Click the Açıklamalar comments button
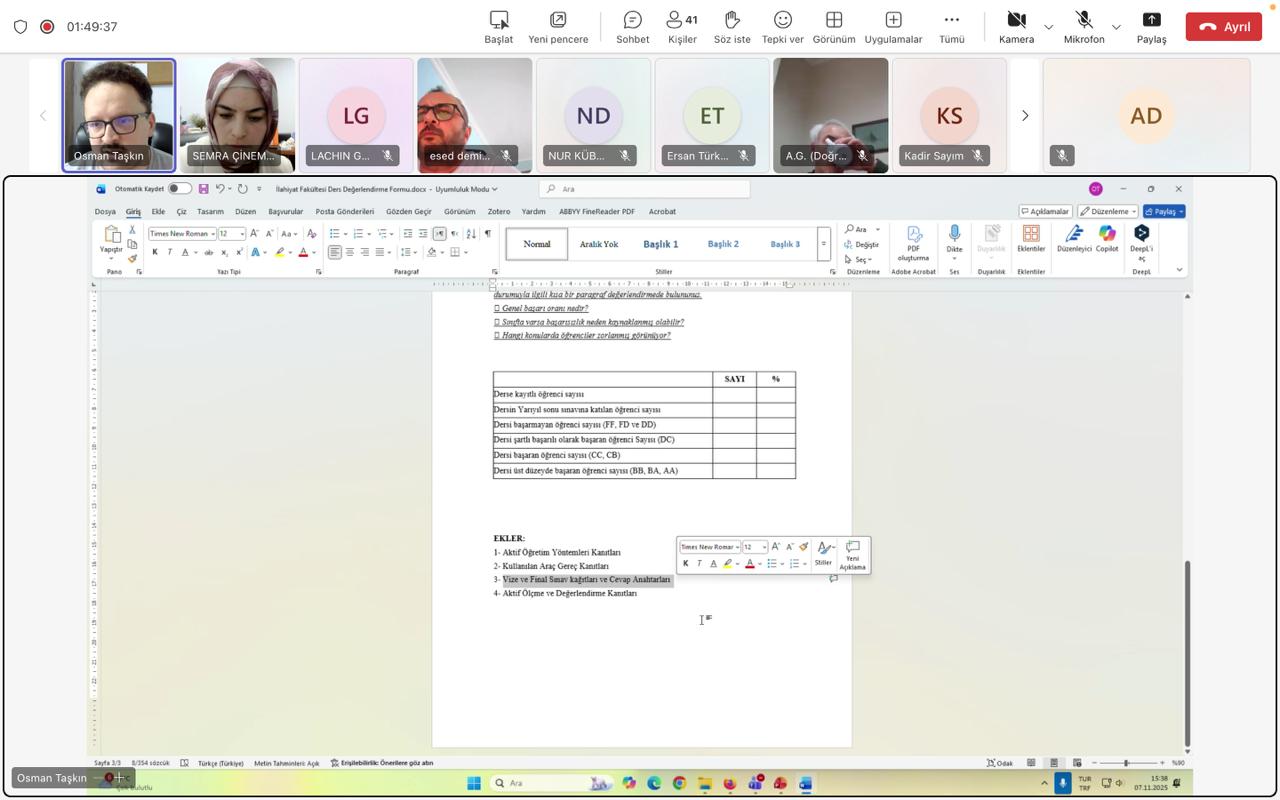 coord(1046,212)
